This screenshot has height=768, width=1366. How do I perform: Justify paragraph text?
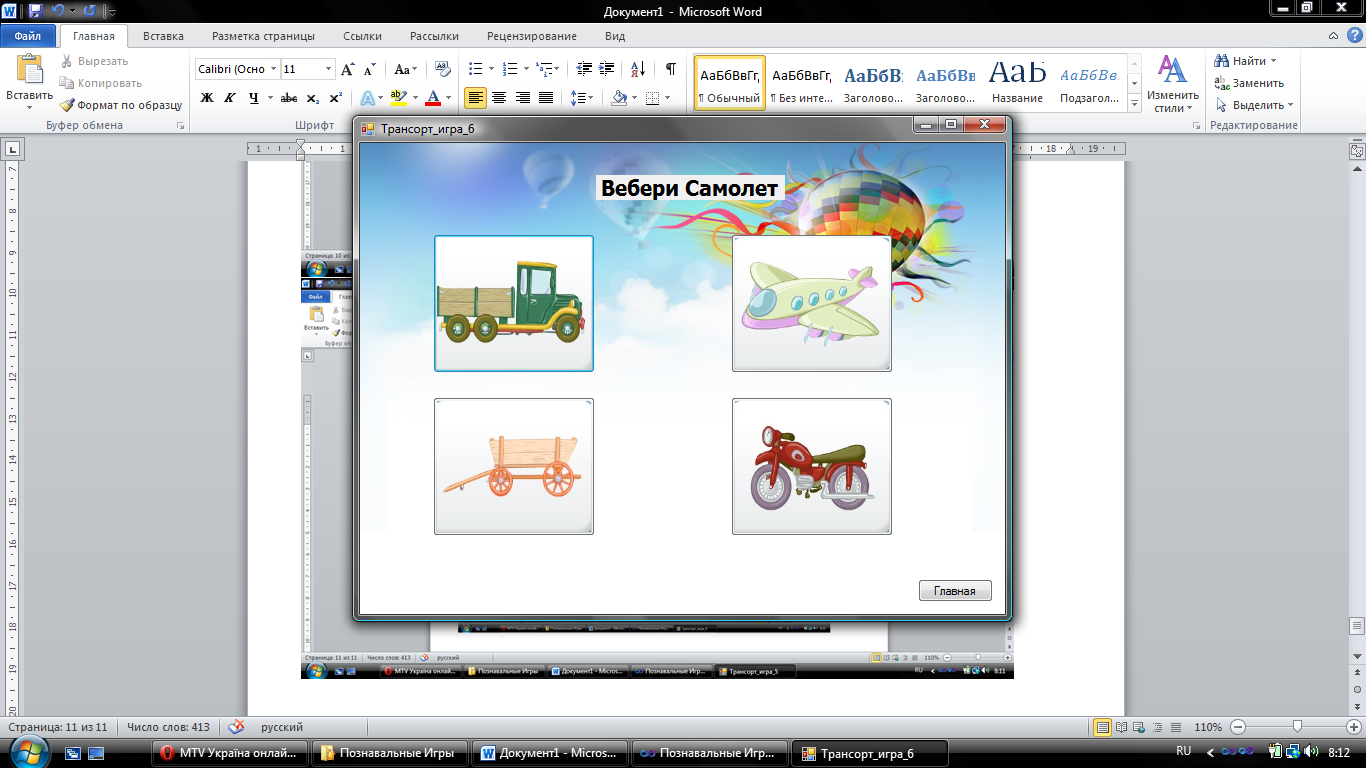click(x=546, y=98)
